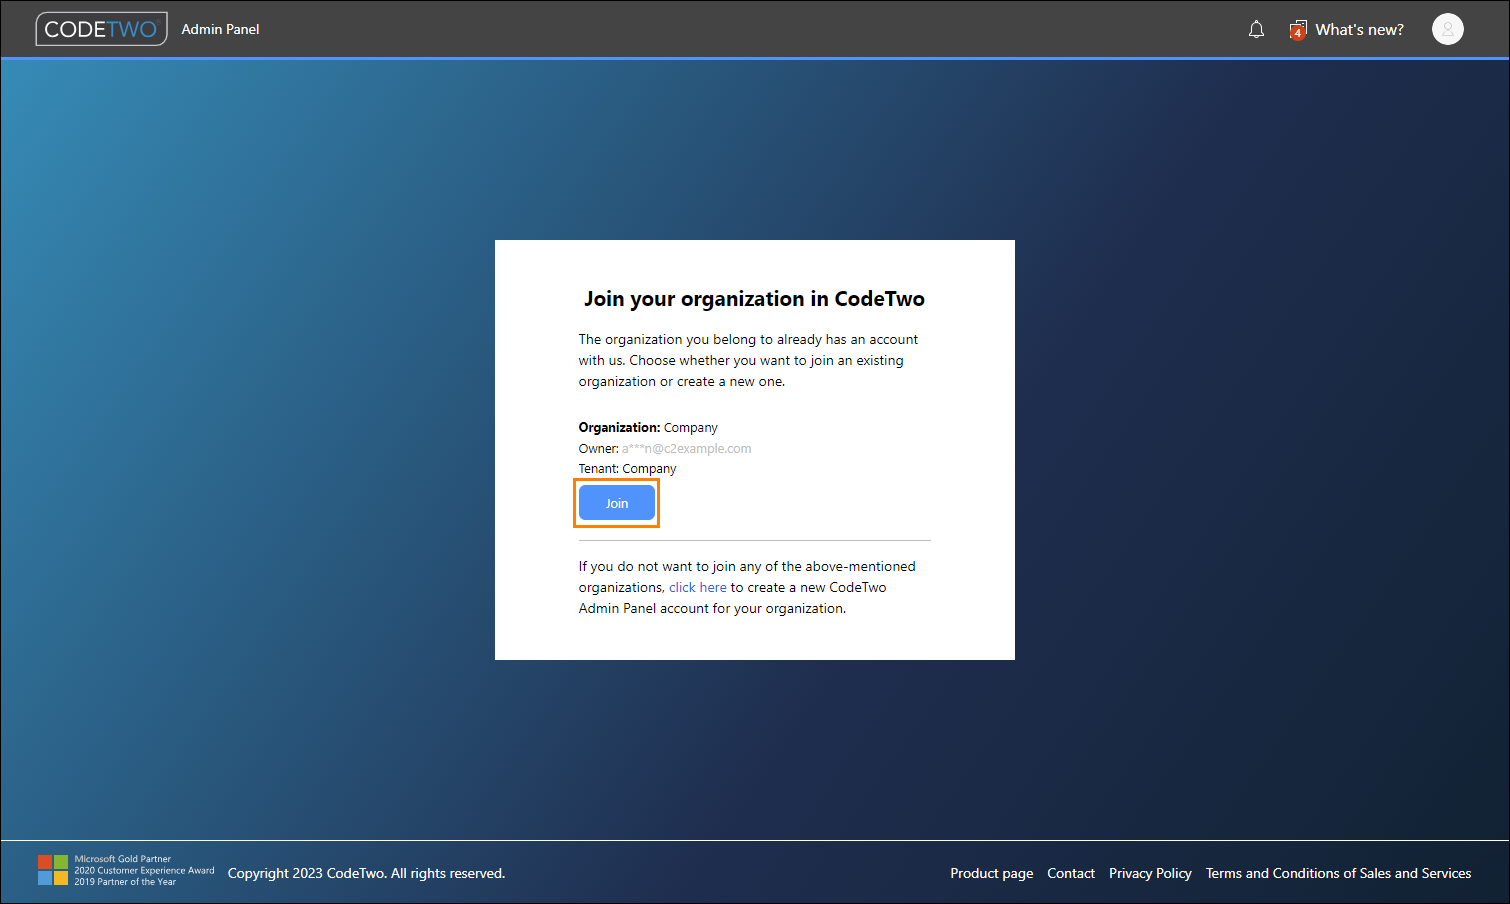
Task: Click the What's new? label
Action: click(1359, 30)
